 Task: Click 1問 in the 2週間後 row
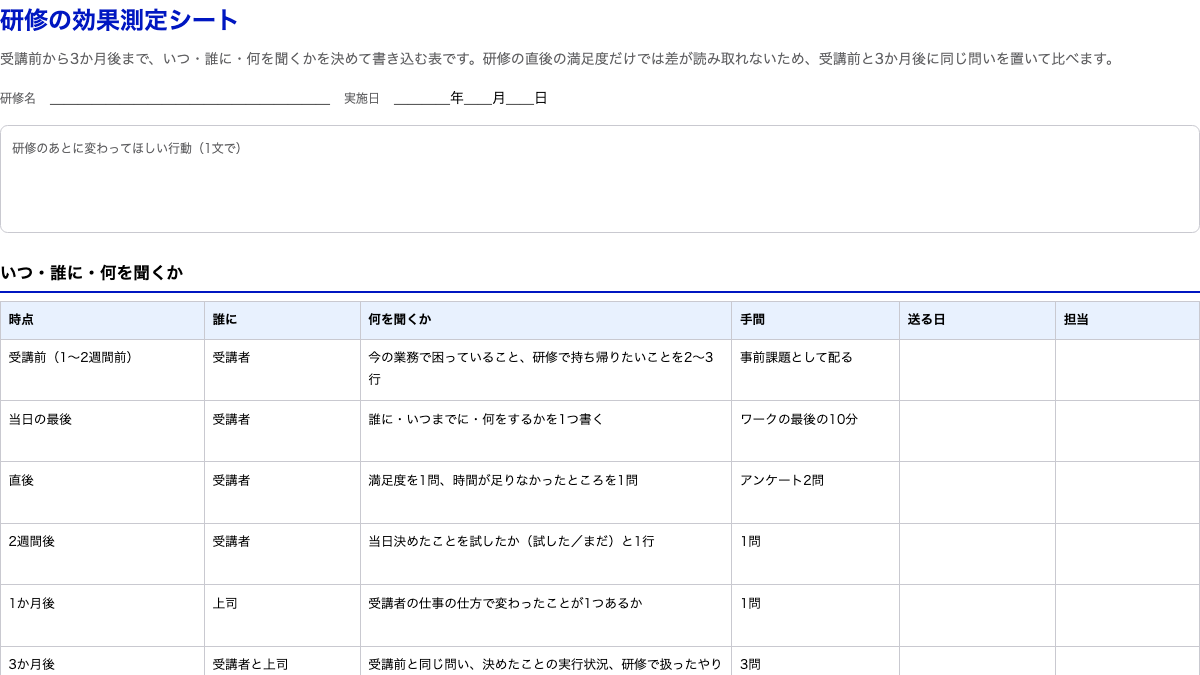(816, 554)
